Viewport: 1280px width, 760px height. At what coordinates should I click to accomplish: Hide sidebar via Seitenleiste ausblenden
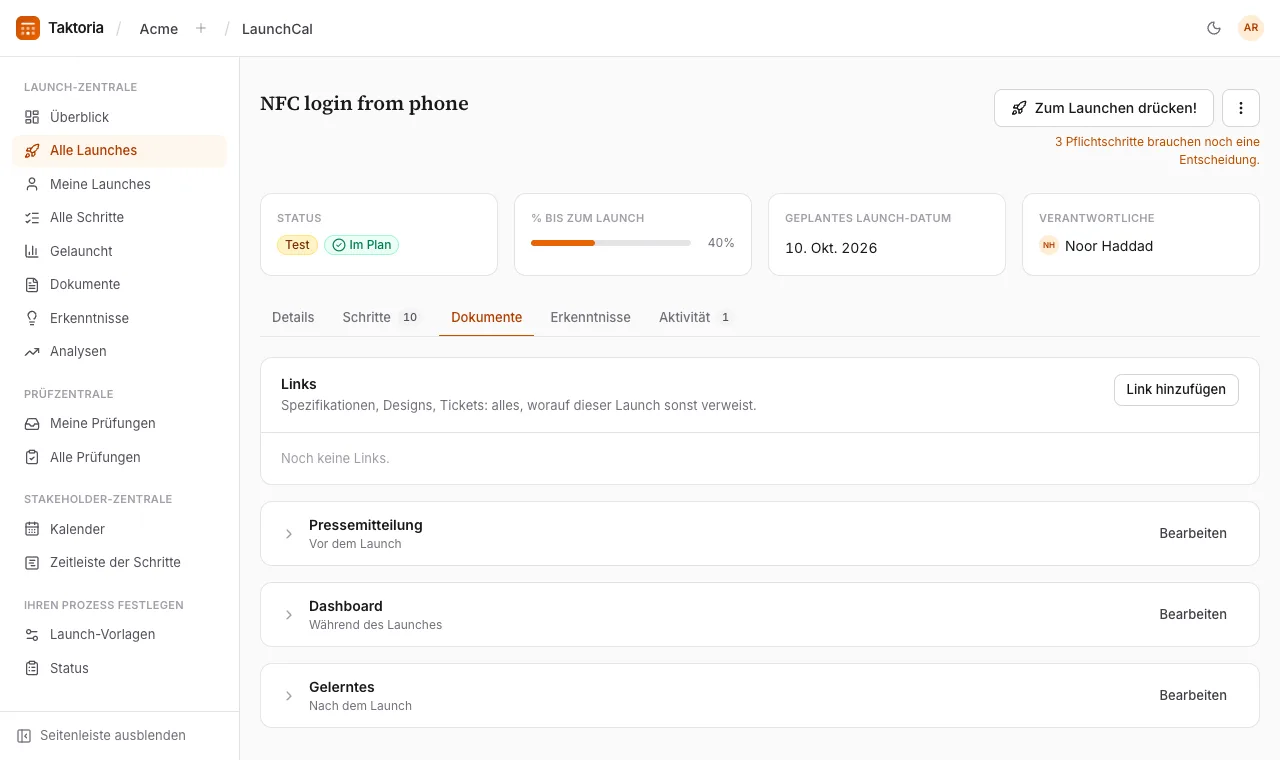click(102, 735)
